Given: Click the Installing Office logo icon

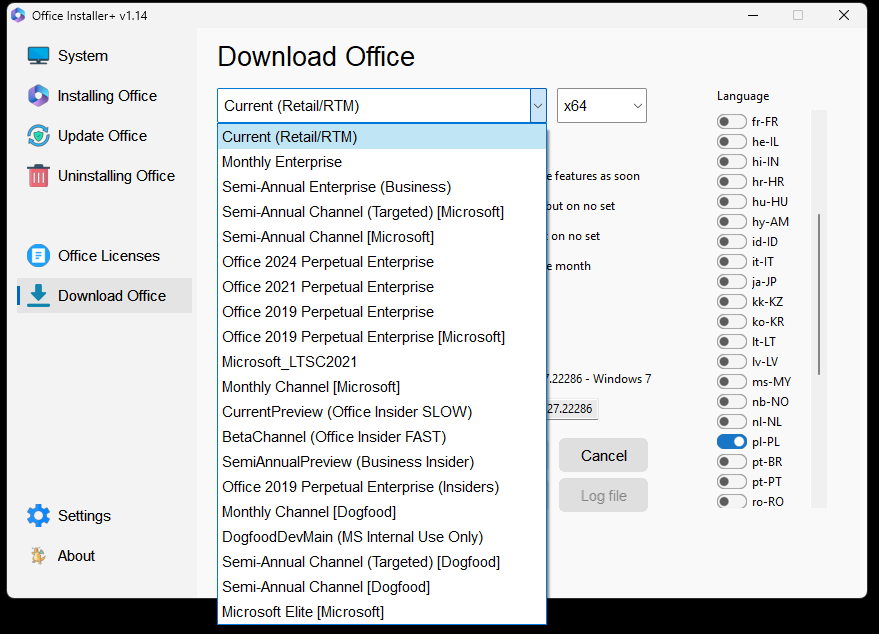Looking at the screenshot, I should 38,96.
